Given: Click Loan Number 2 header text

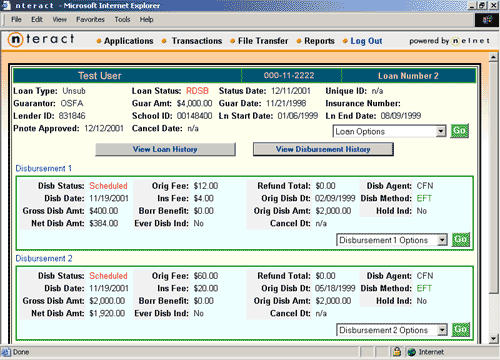Looking at the screenshot, I should (408, 76).
